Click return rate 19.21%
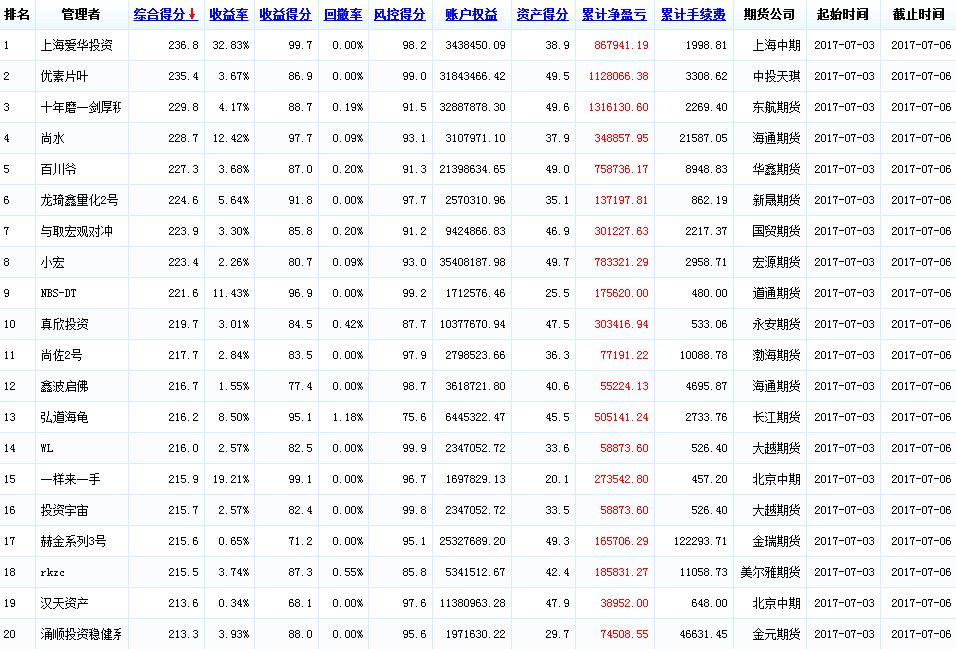This screenshot has height=649, width=956. click(230, 479)
